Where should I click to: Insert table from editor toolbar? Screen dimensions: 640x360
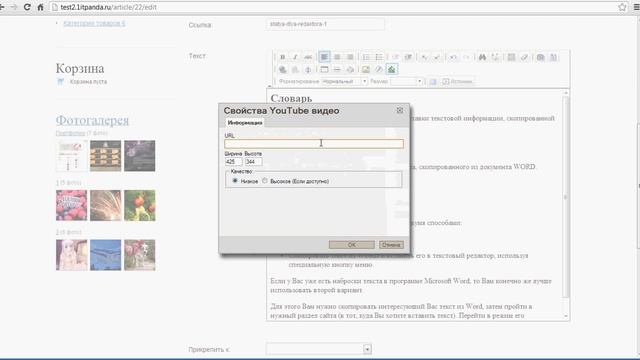point(324,69)
